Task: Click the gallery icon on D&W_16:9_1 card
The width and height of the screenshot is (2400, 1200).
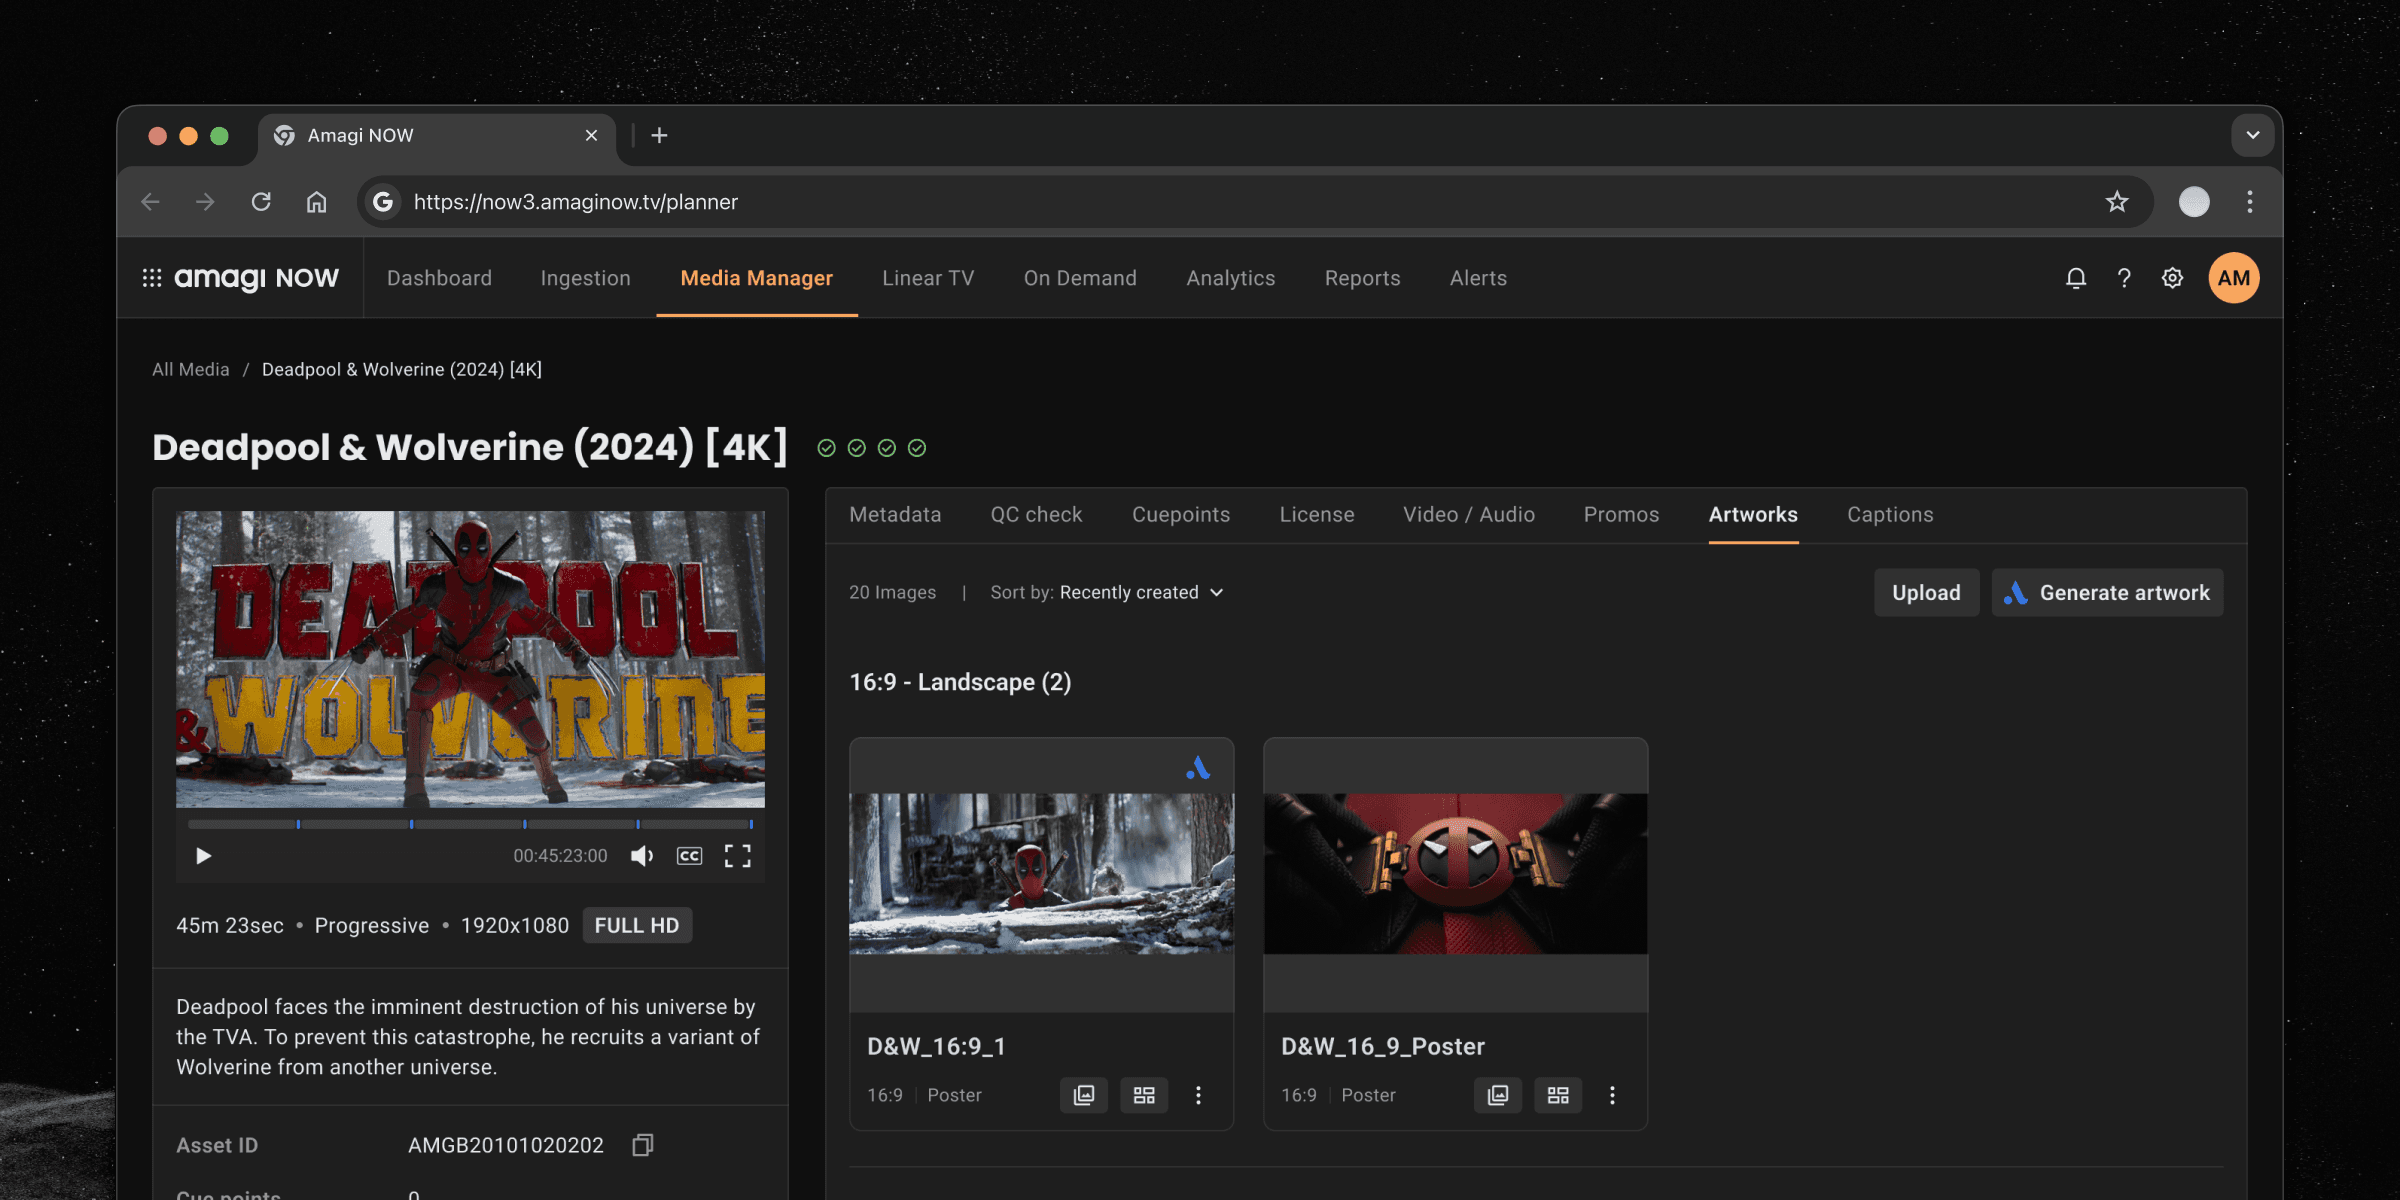Action: (x=1084, y=1095)
